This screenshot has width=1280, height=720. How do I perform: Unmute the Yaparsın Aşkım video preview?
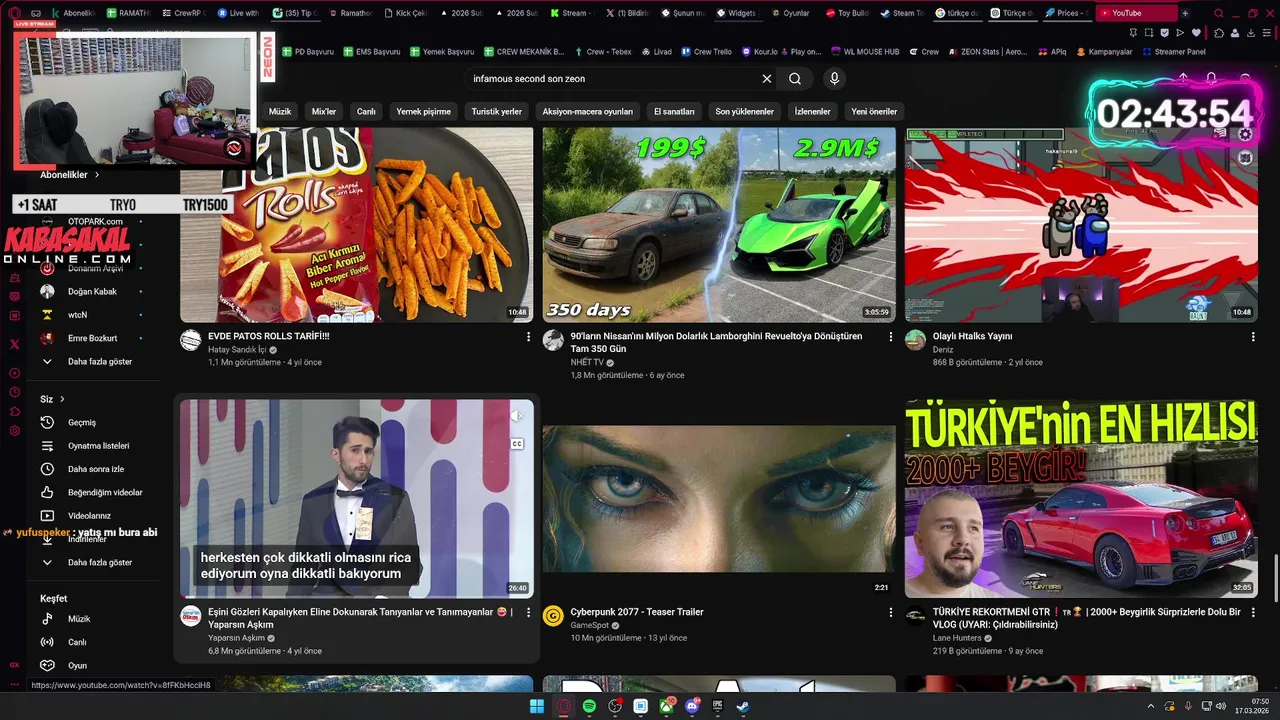(517, 415)
